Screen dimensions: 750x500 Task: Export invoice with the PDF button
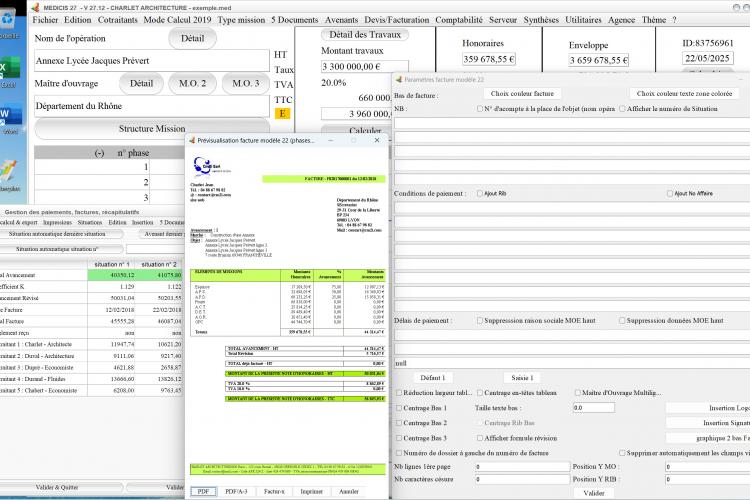coord(203,491)
